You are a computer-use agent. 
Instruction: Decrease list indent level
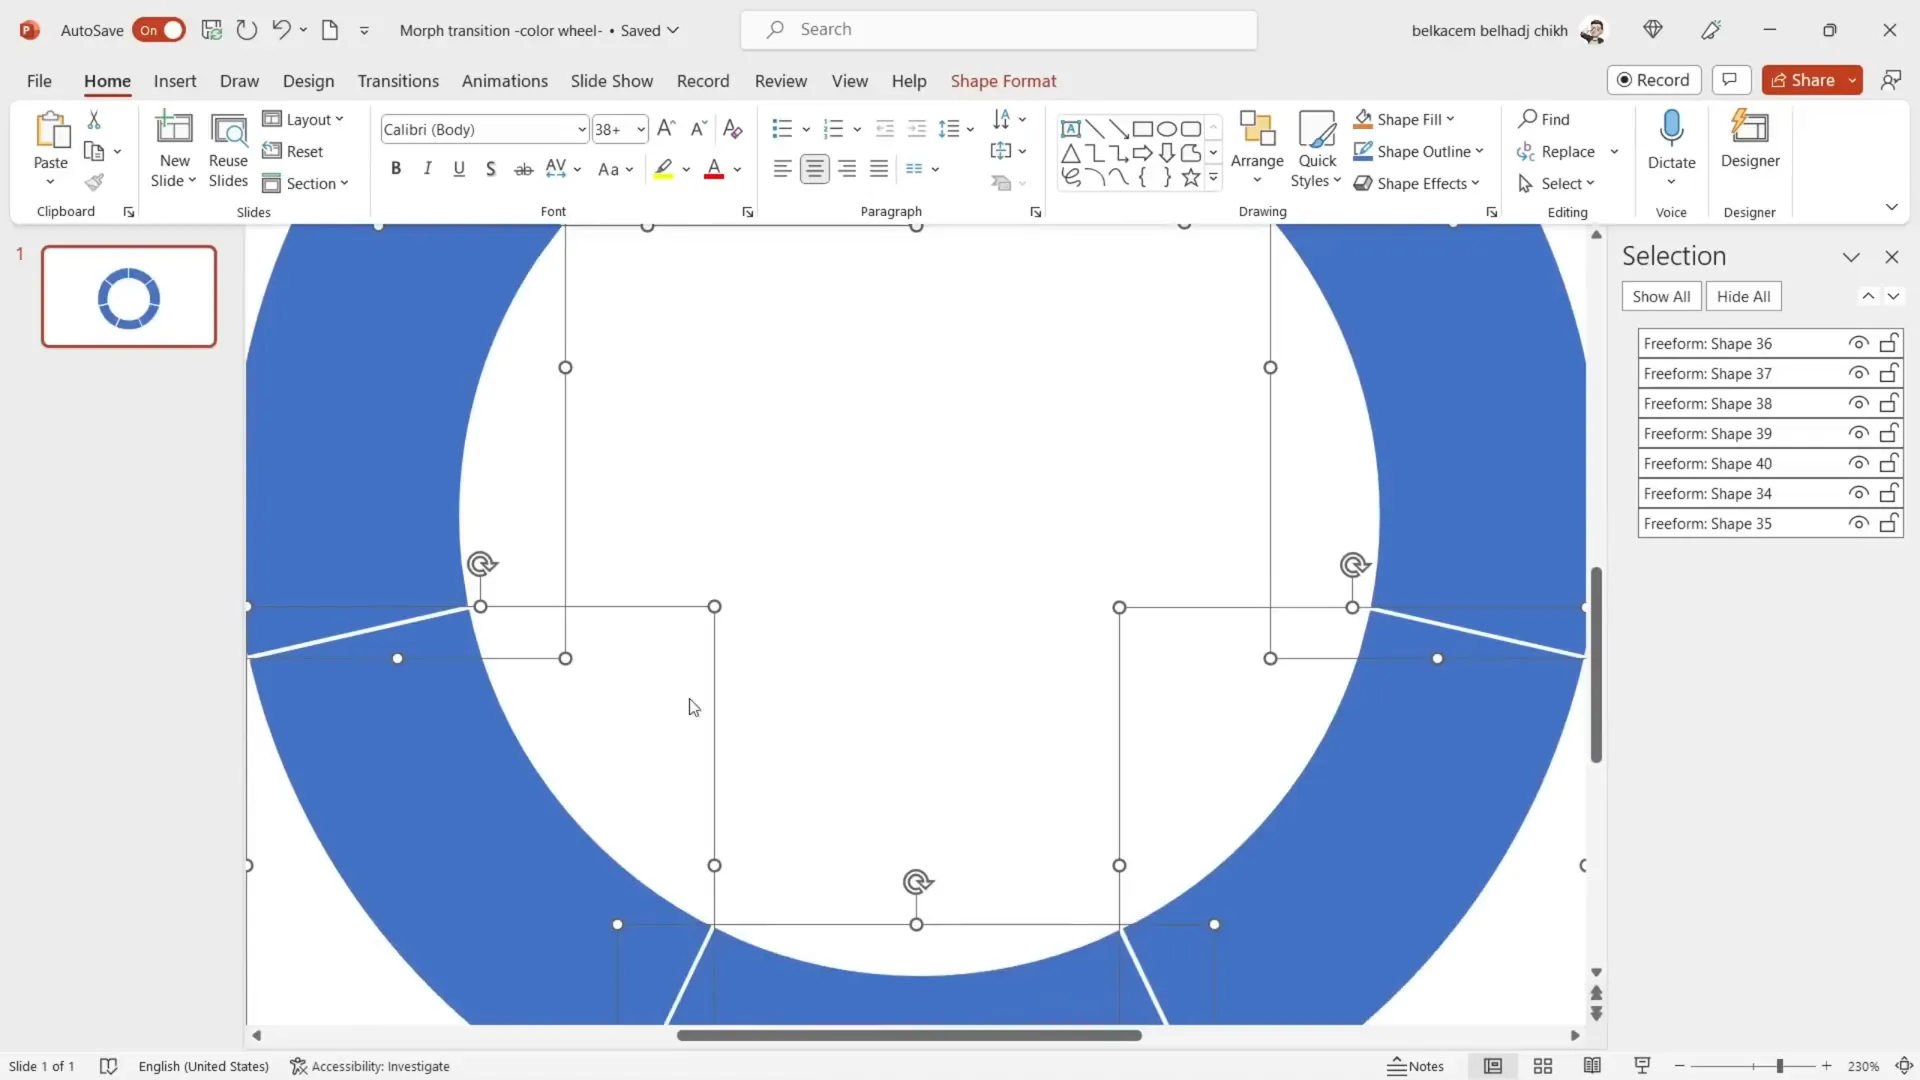coord(885,128)
